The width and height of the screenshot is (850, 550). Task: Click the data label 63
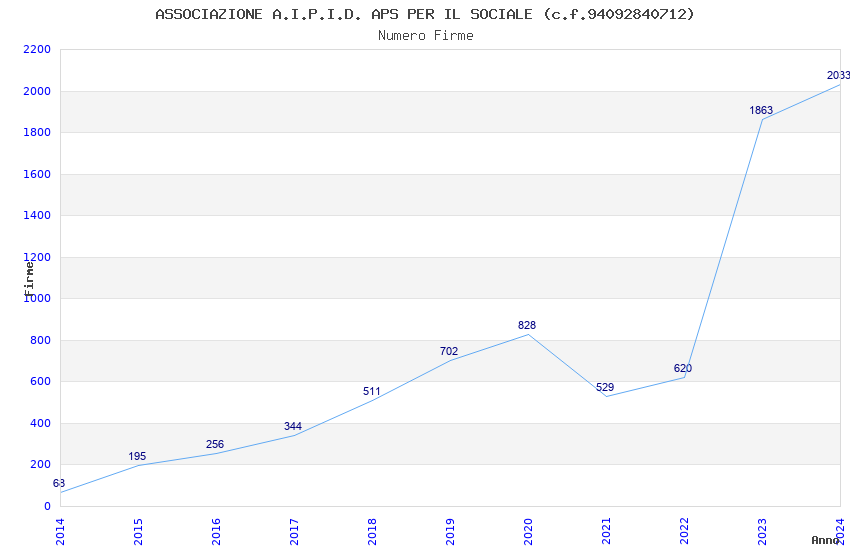59,483
